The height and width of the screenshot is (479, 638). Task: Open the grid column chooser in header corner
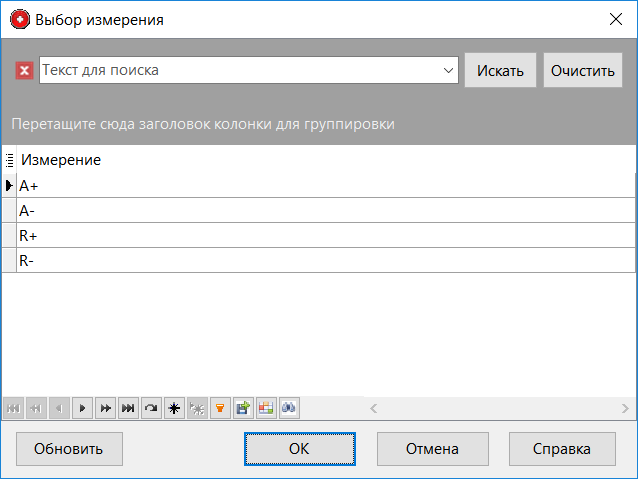coord(9,160)
